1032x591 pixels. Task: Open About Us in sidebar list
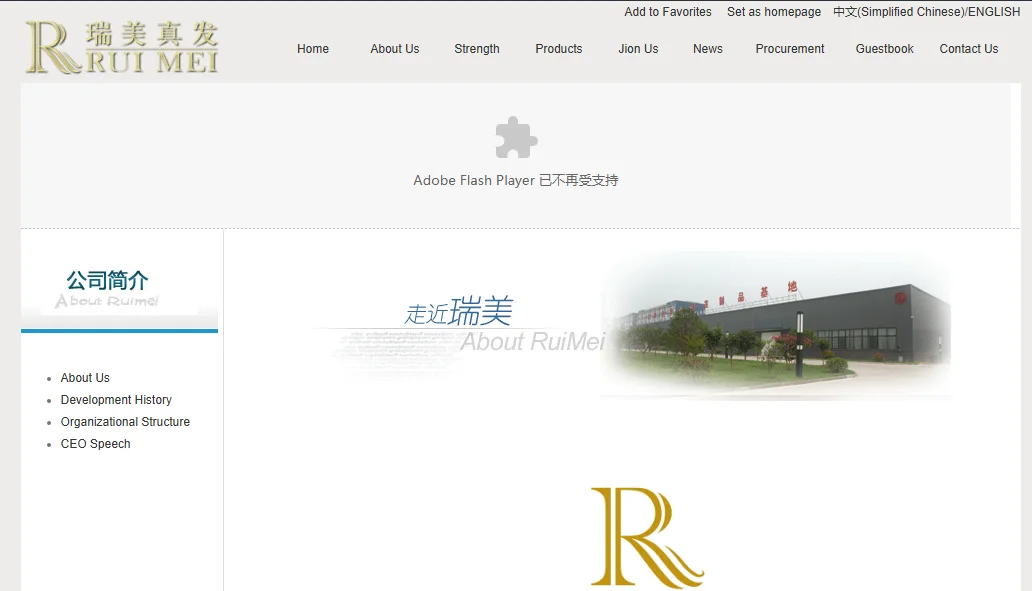(85, 378)
